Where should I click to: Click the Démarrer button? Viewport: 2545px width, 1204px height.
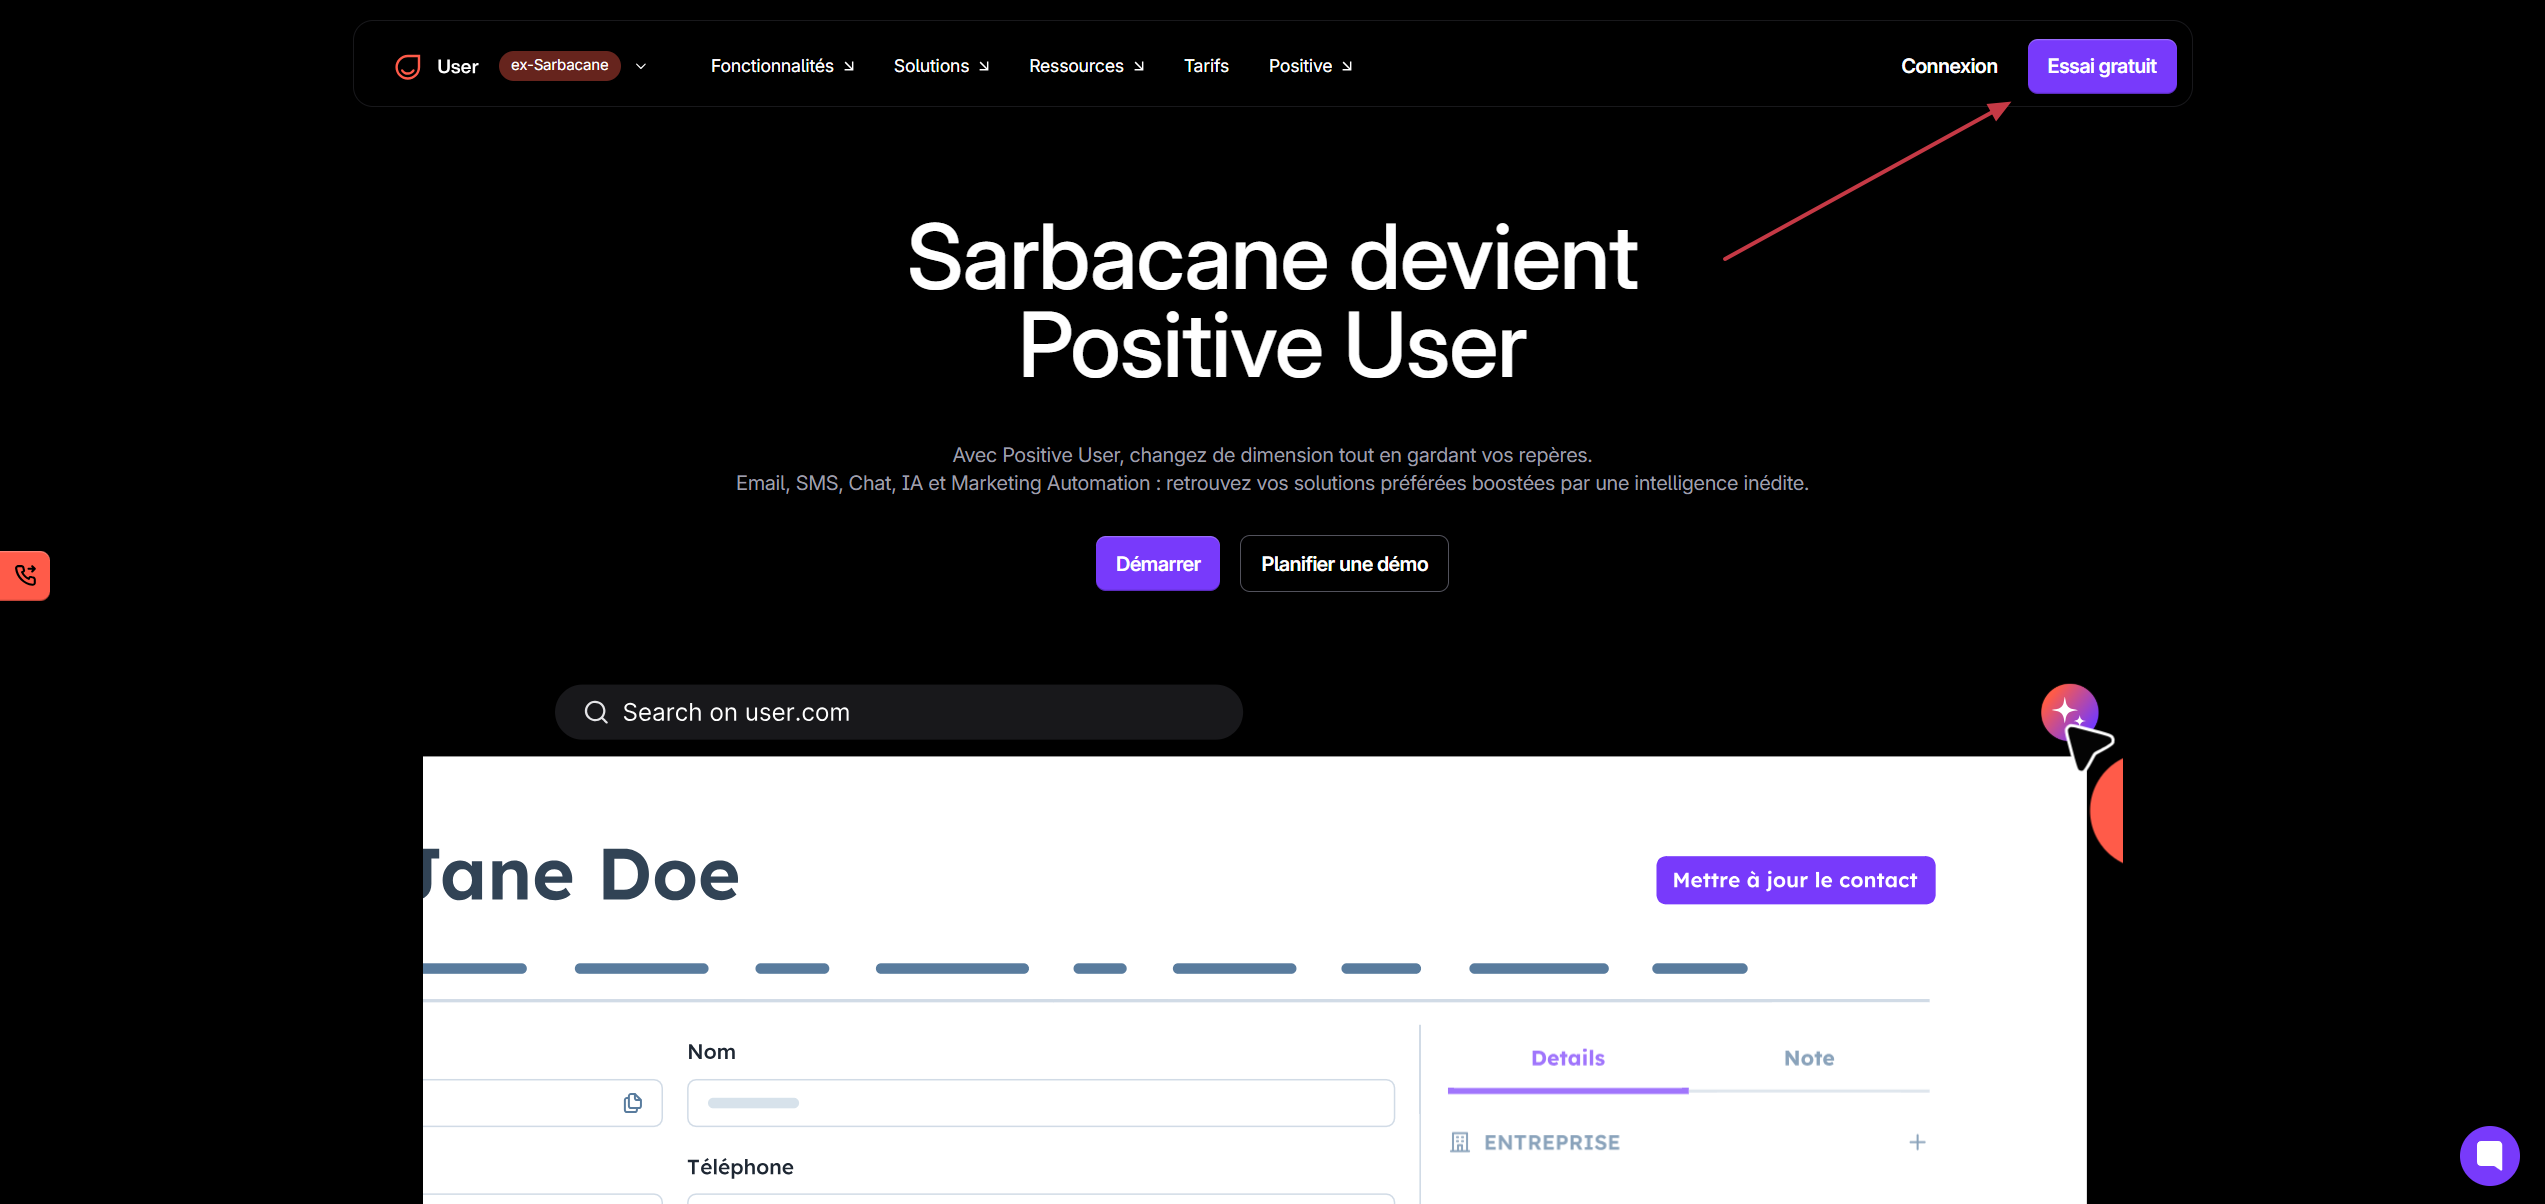point(1158,563)
